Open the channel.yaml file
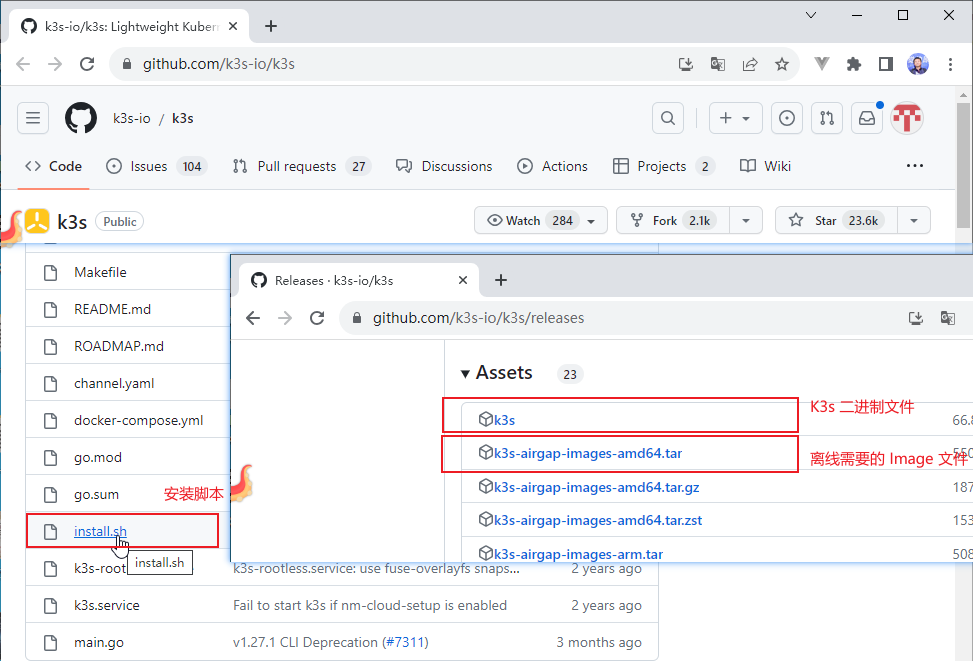This screenshot has width=973, height=661. (x=114, y=384)
